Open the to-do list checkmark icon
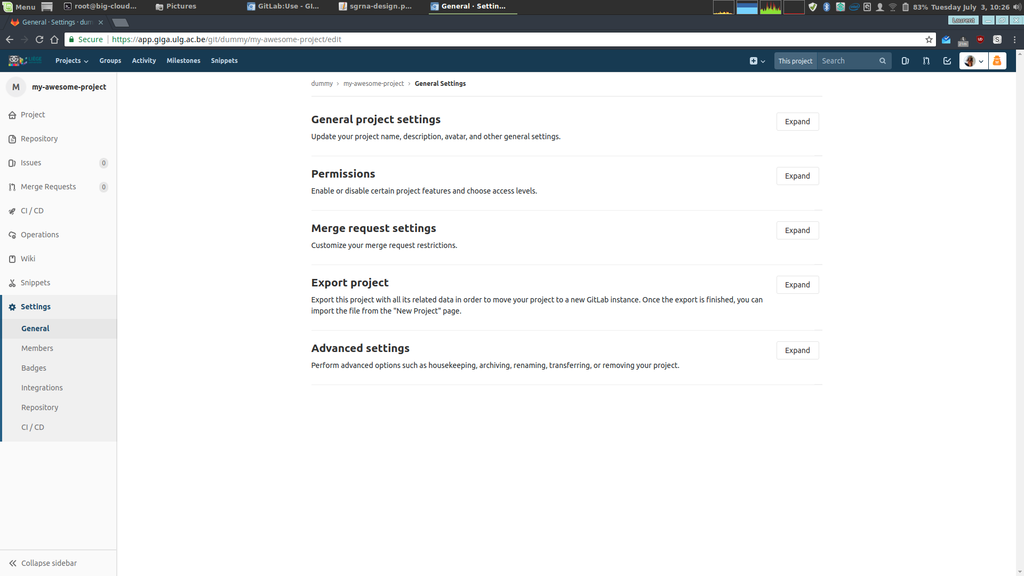The image size is (1024, 576). (x=947, y=61)
